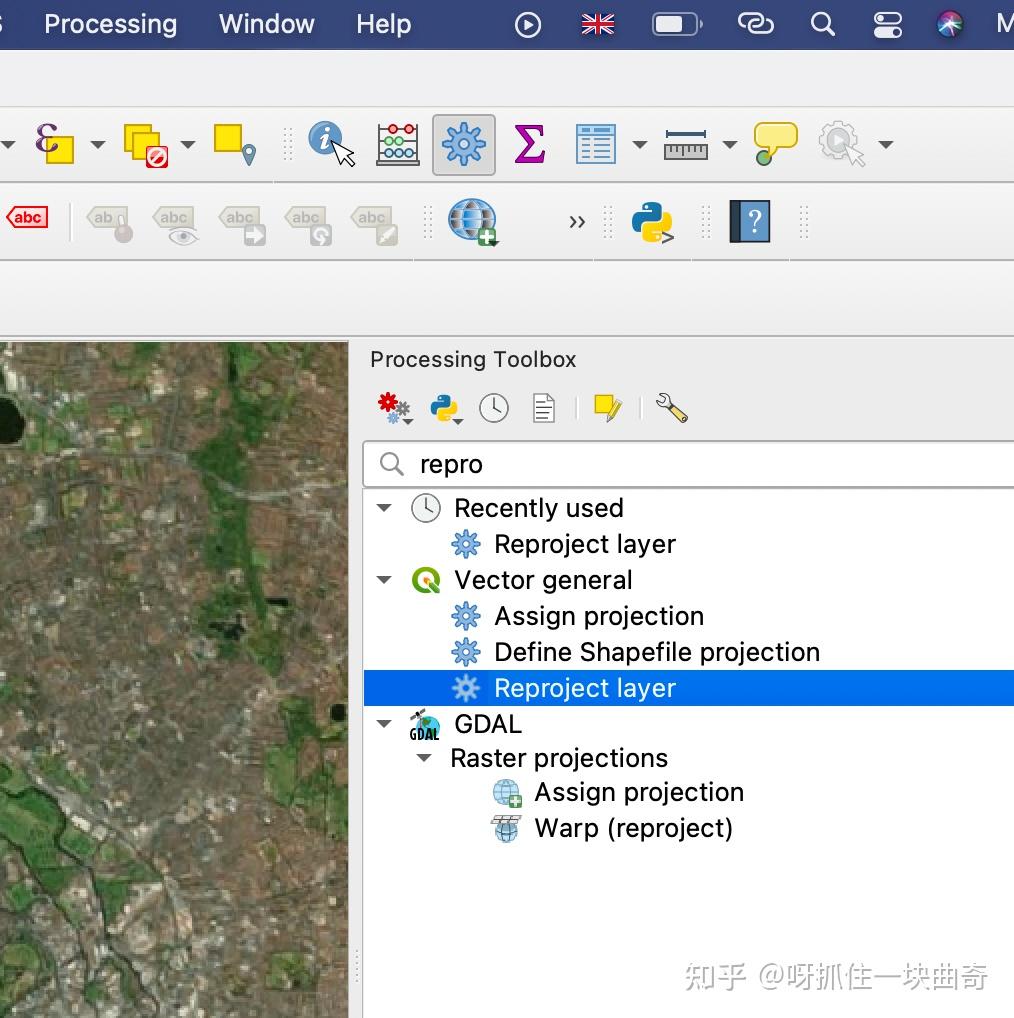Open the Field Calculator abacus icon
The height and width of the screenshot is (1018, 1014).
[398, 144]
